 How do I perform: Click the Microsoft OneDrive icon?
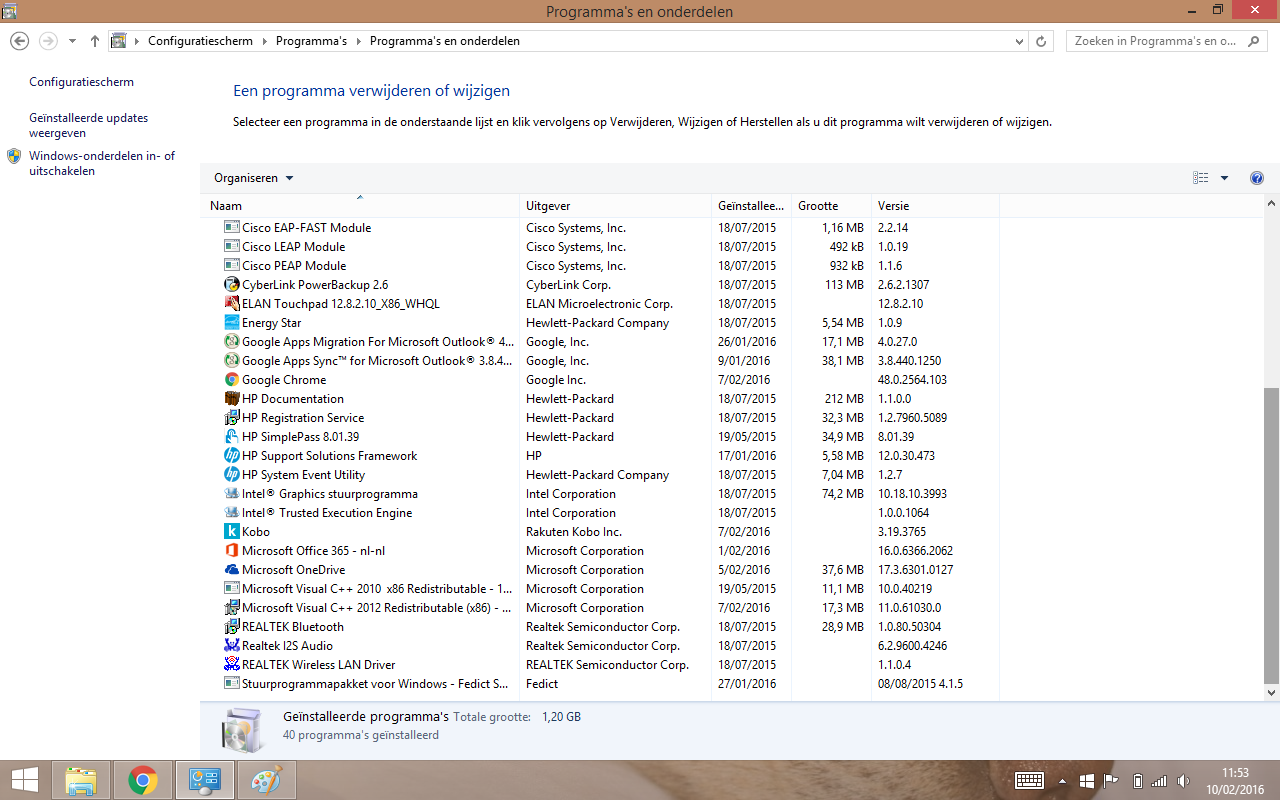click(232, 570)
